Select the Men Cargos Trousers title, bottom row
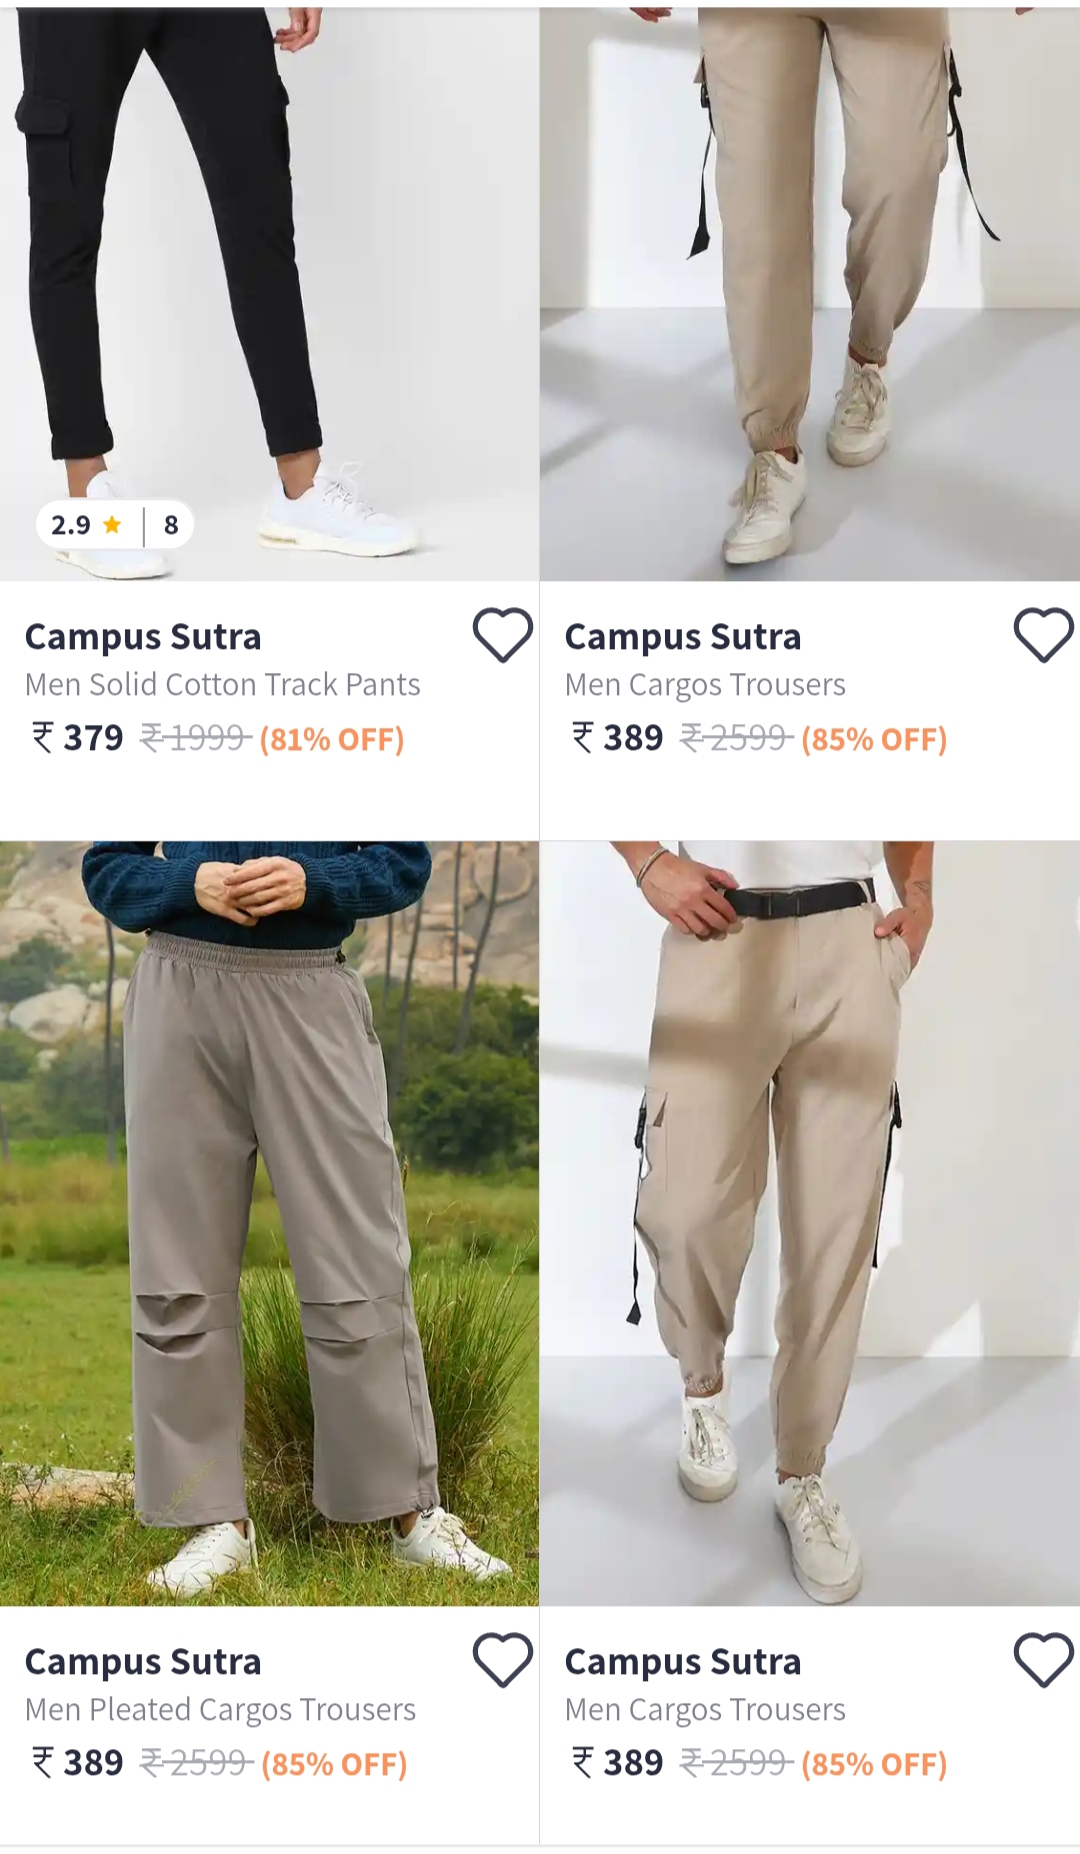The height and width of the screenshot is (1854, 1080). pos(705,1710)
